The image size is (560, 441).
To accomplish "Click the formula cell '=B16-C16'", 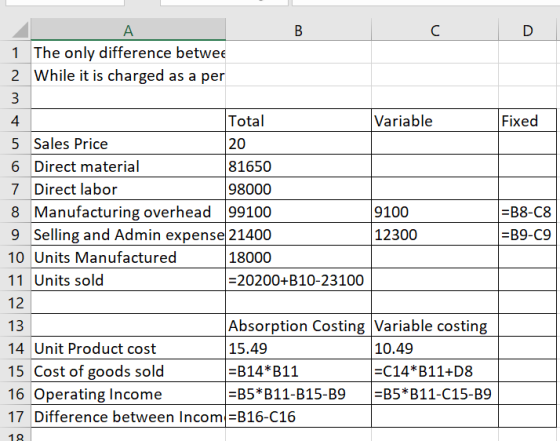I will click(298, 417).
